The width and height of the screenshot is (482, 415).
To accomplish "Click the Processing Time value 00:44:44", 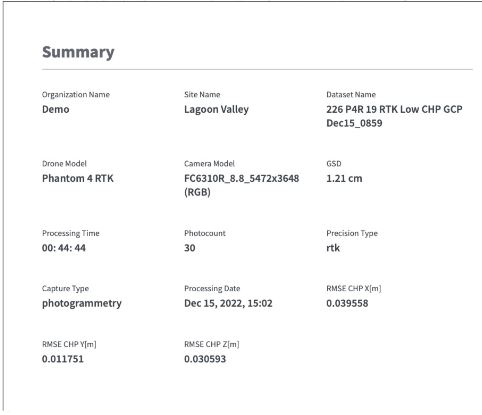I will point(64,248).
